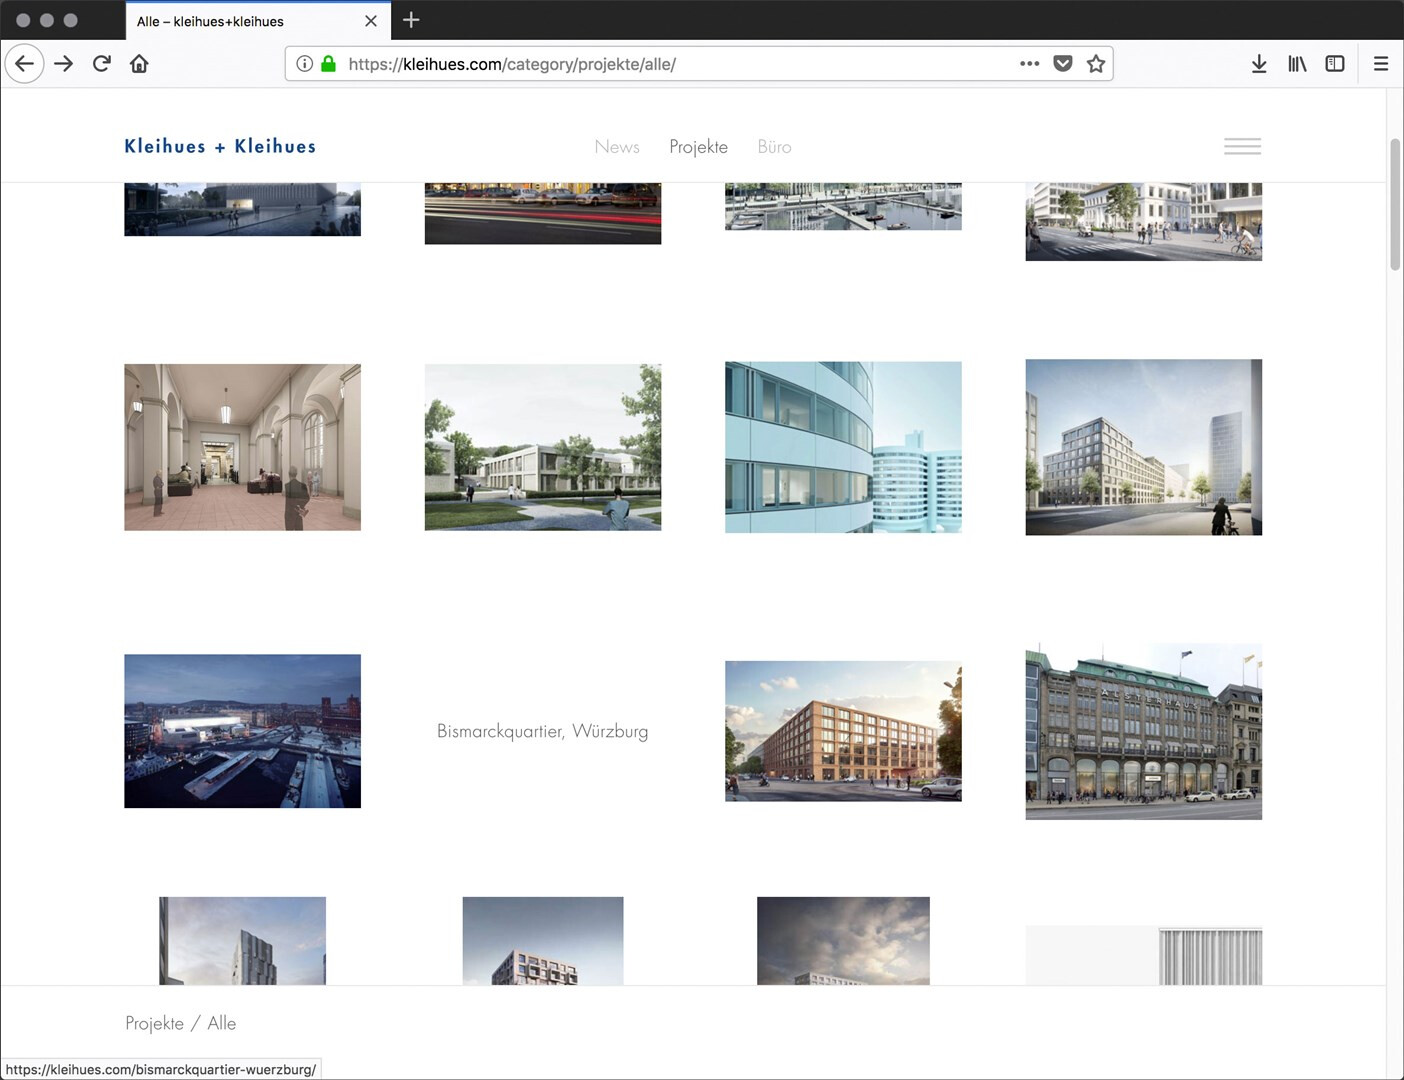Viewport: 1404px width, 1080px height.
Task: Click the browser back arrow button
Action: tap(25, 64)
